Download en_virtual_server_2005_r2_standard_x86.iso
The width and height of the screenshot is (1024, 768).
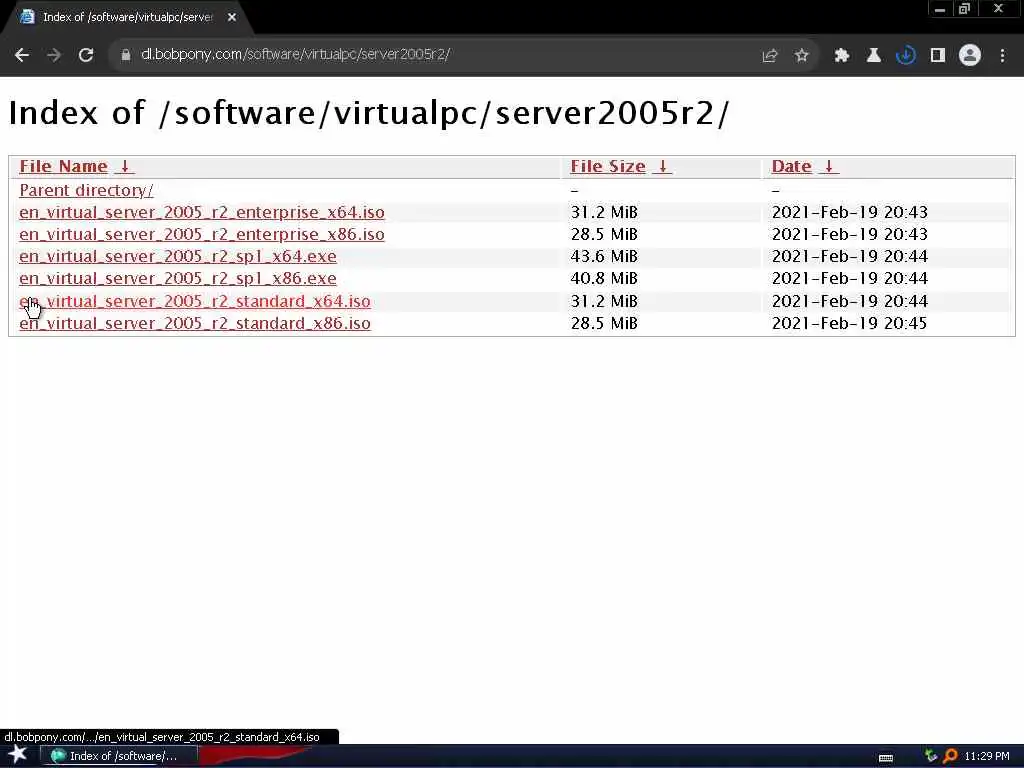(x=195, y=324)
